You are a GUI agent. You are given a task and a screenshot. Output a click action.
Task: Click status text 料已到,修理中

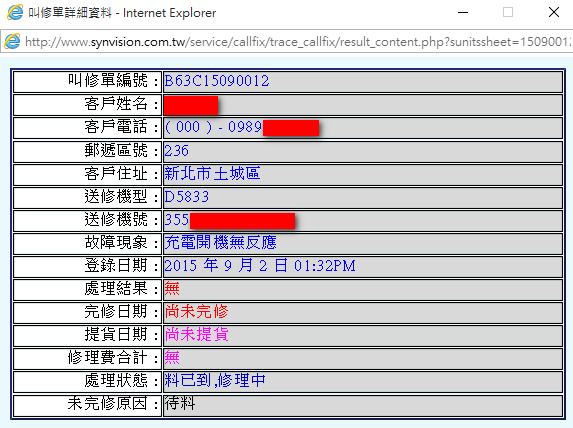pyautogui.click(x=215, y=381)
